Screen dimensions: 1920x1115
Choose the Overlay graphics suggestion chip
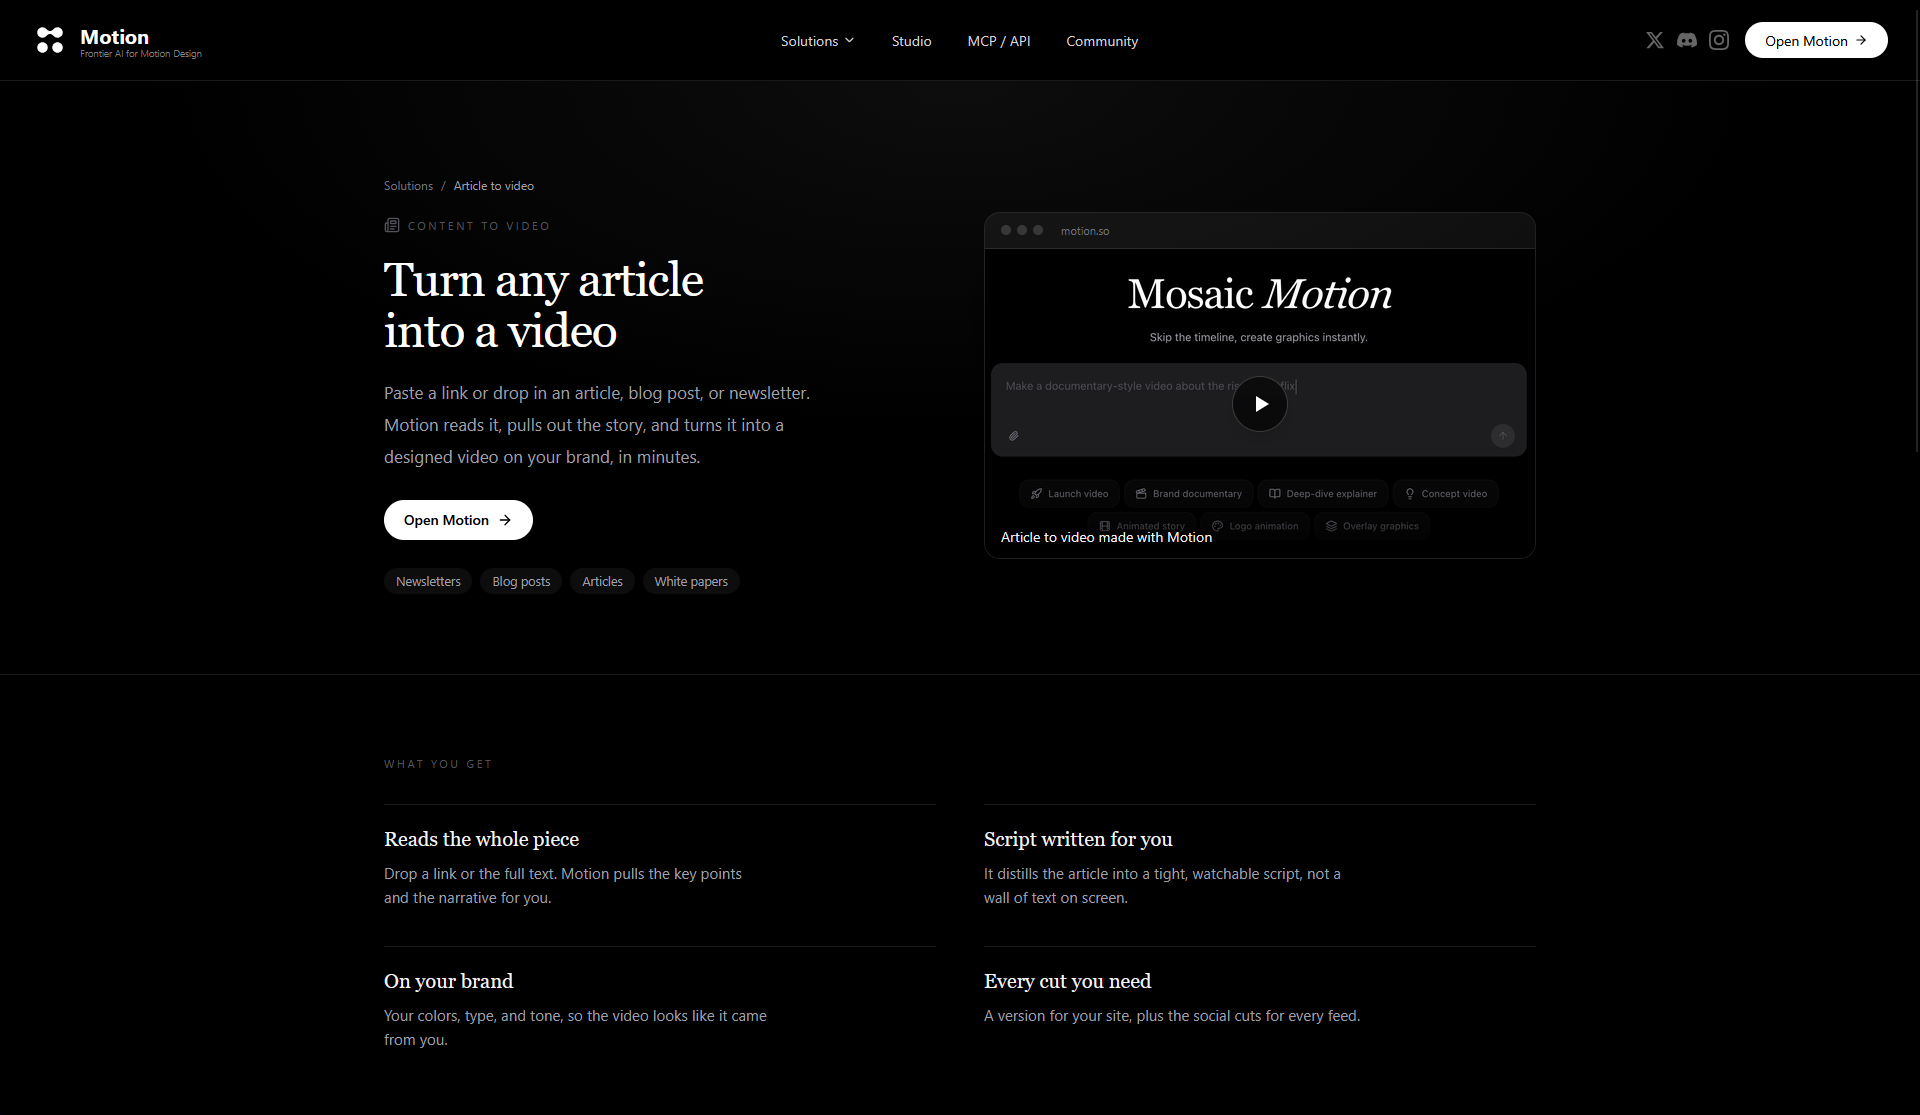click(1372, 526)
